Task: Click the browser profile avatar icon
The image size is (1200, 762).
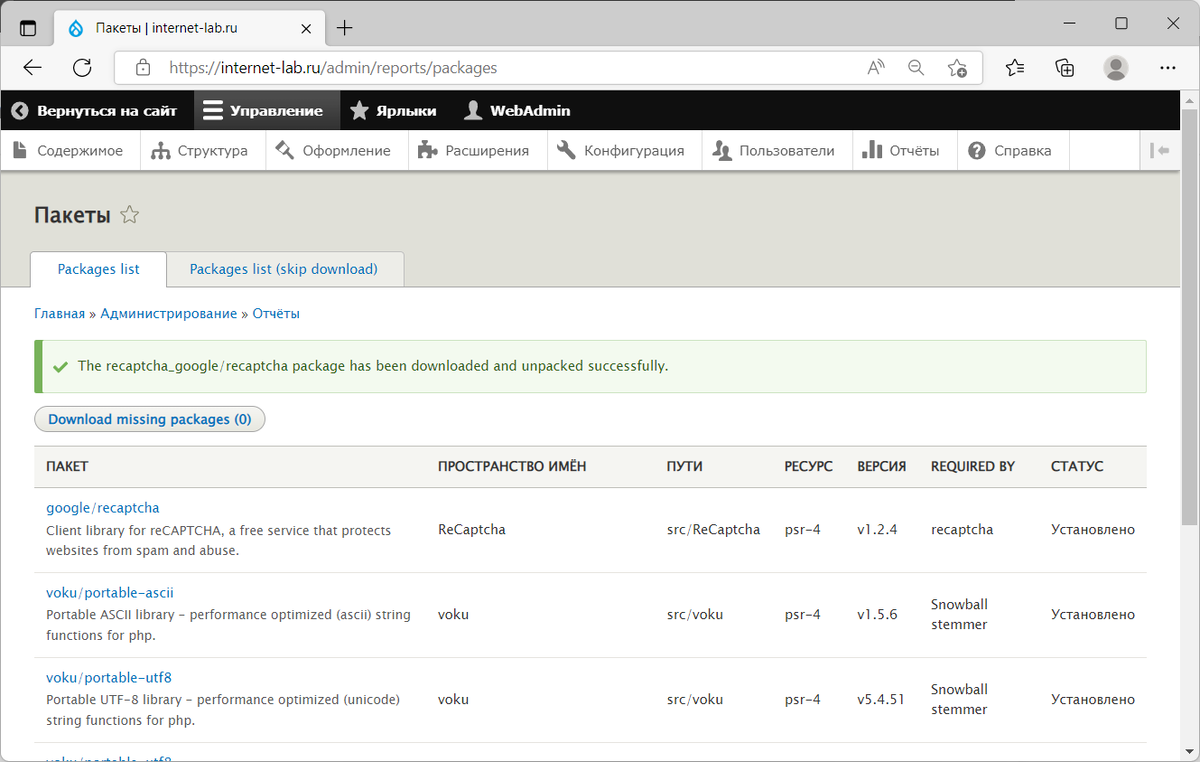Action: (1115, 68)
